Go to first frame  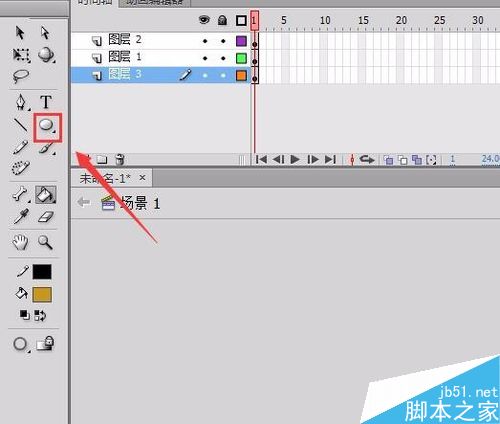pos(261,159)
